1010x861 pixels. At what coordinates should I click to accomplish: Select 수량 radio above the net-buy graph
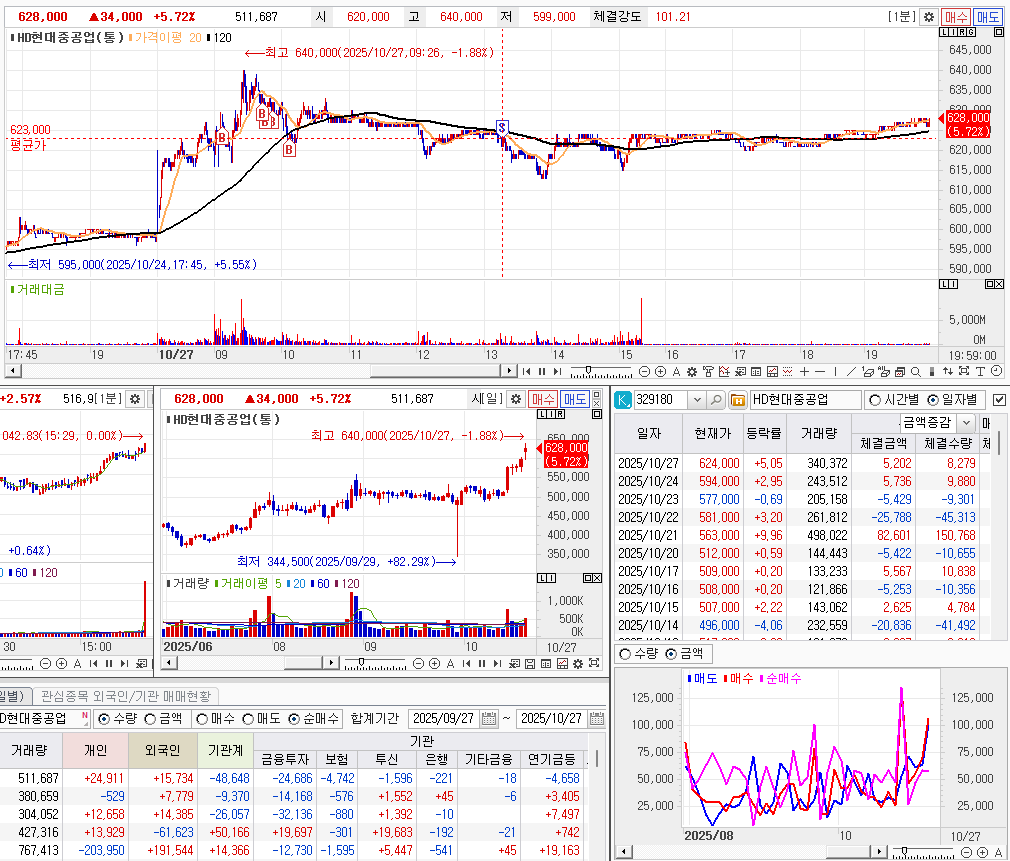click(x=624, y=654)
